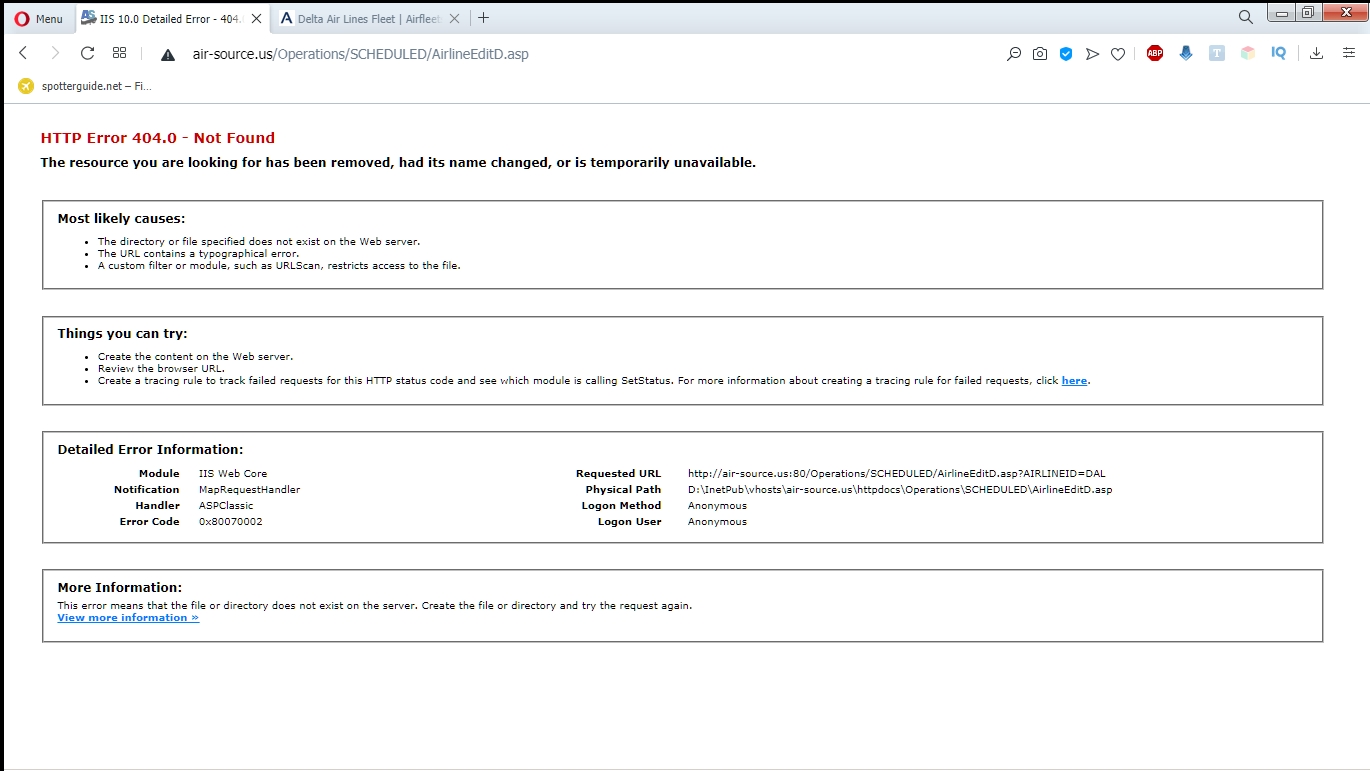Click the address bar URL
The height and width of the screenshot is (771, 1370).
[x=360, y=54]
